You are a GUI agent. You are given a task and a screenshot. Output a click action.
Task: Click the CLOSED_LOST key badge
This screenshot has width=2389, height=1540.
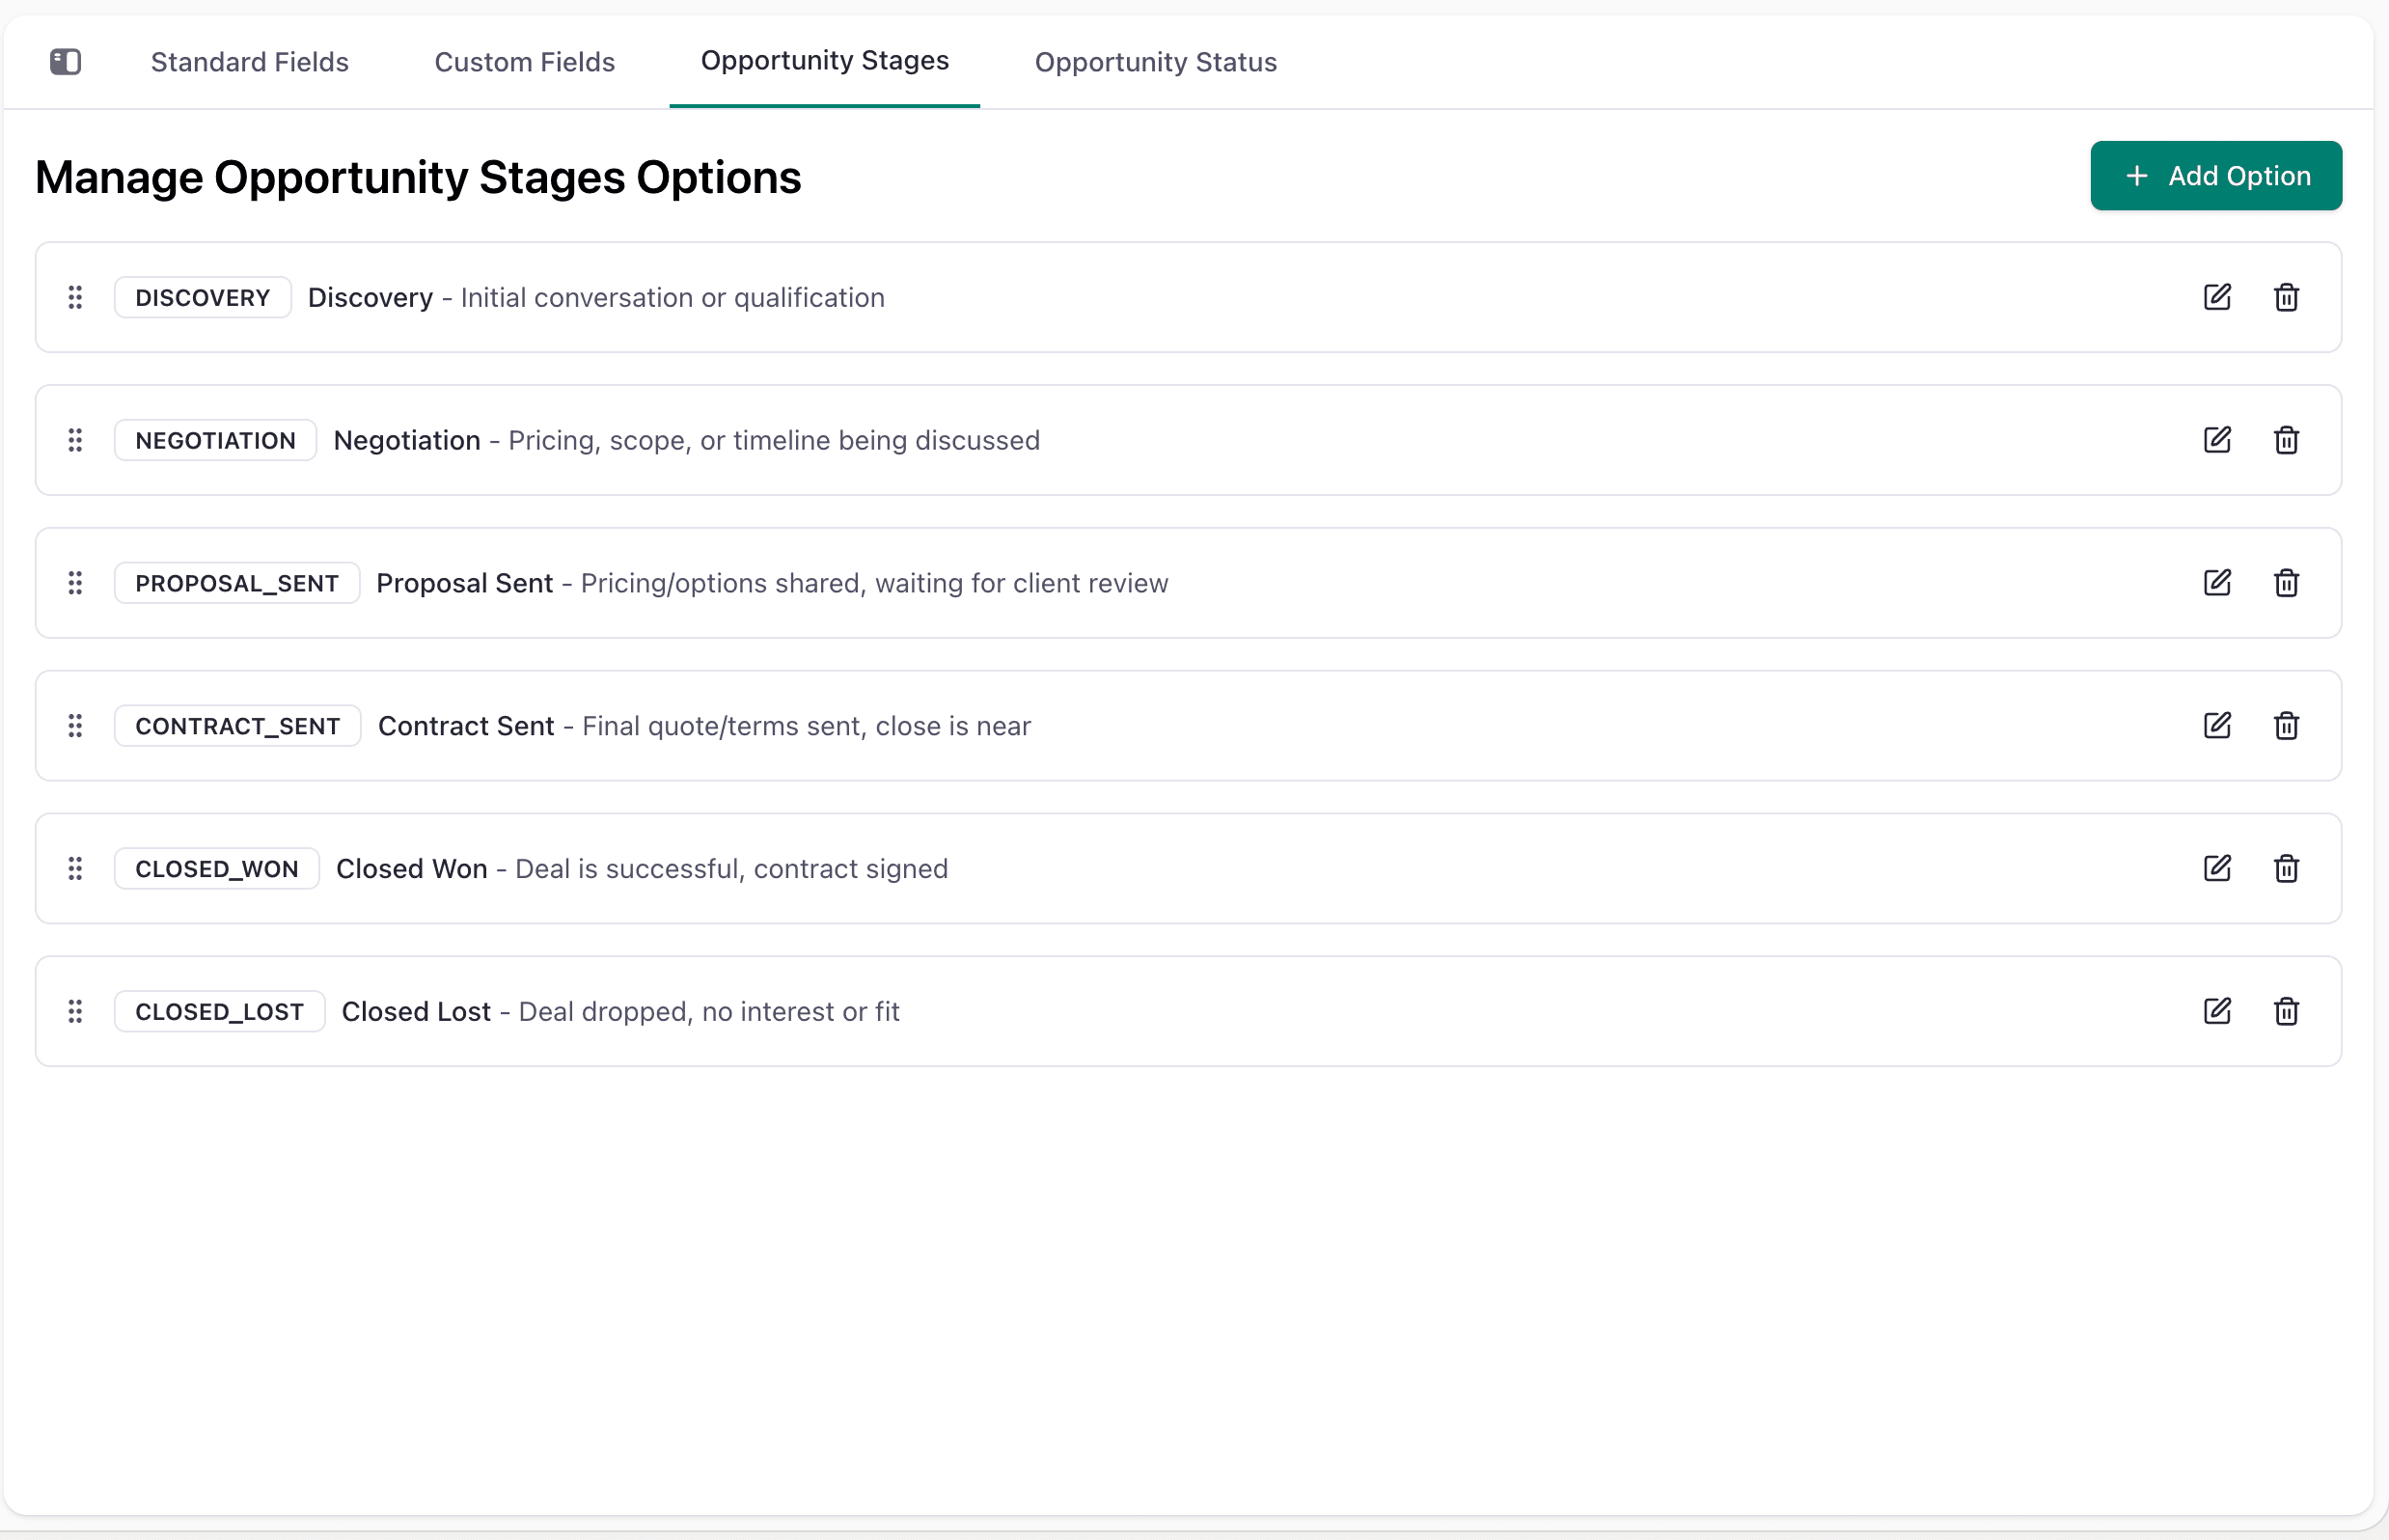pos(220,1013)
